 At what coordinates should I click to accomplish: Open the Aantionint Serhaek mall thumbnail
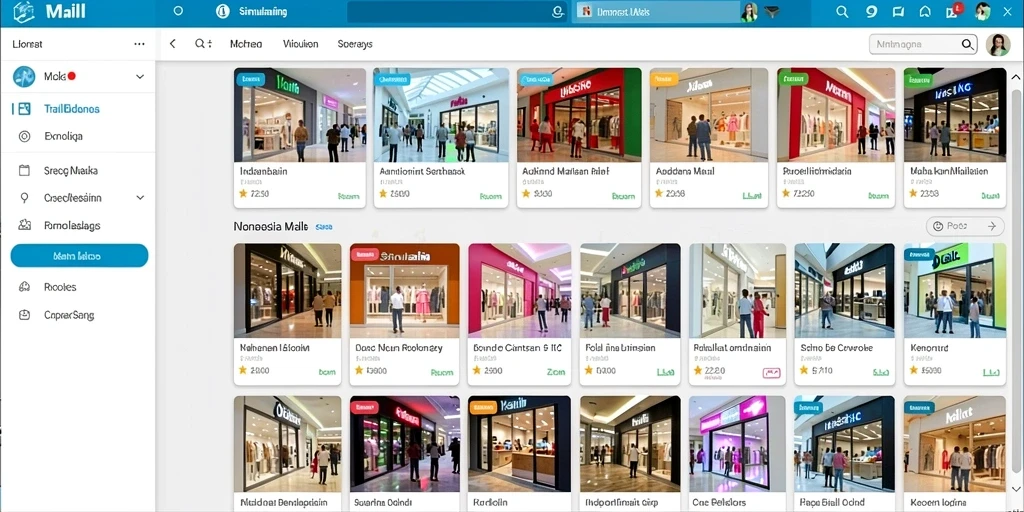coord(441,114)
